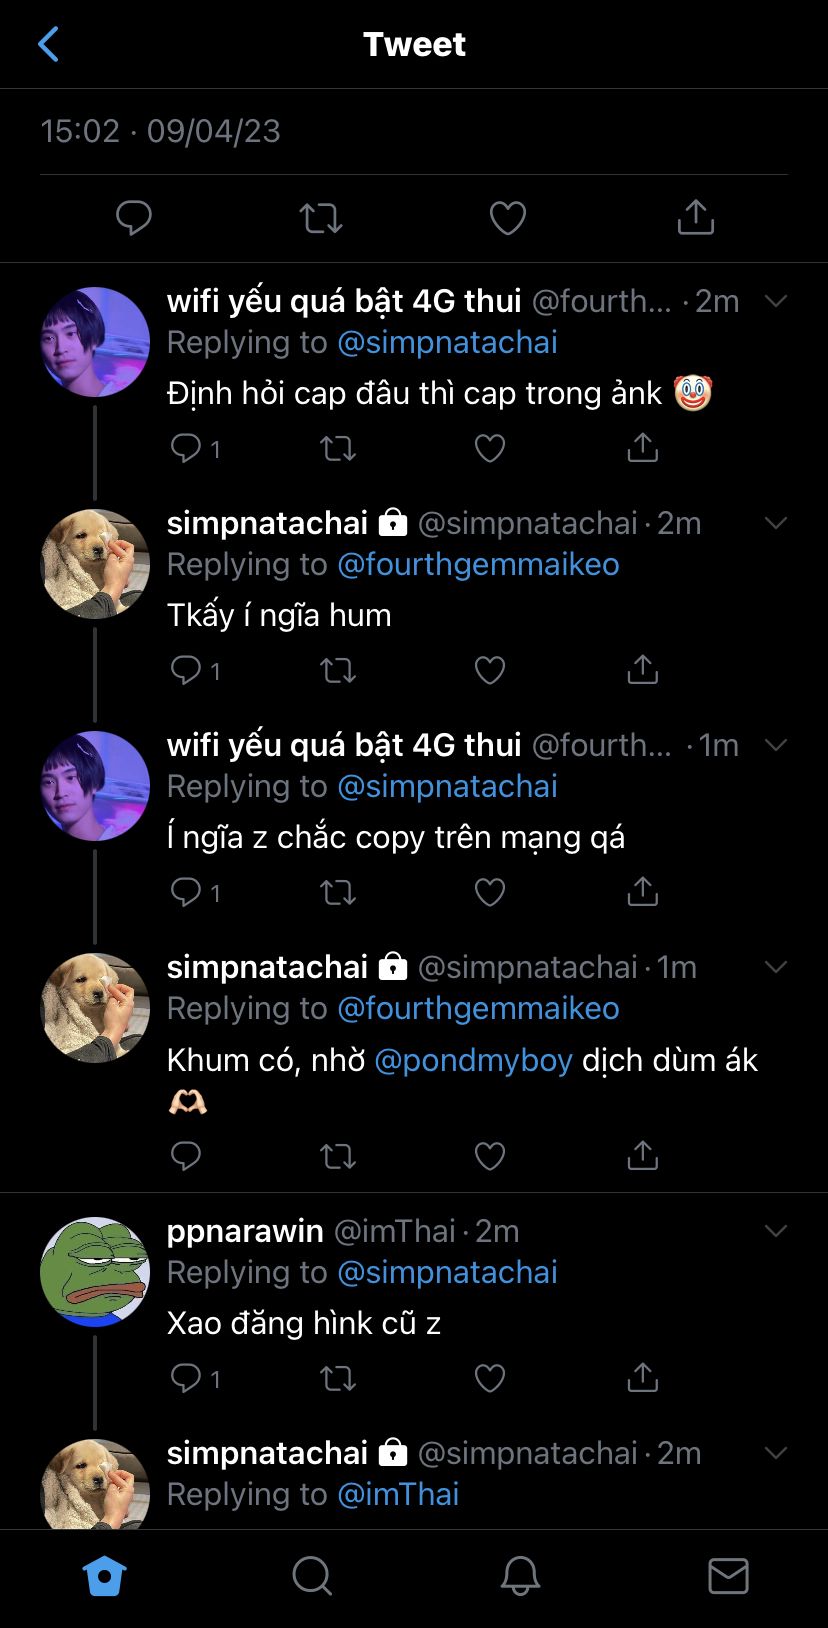
Task: Open ppnarawin's frog profile picture
Action: click(x=94, y=1272)
